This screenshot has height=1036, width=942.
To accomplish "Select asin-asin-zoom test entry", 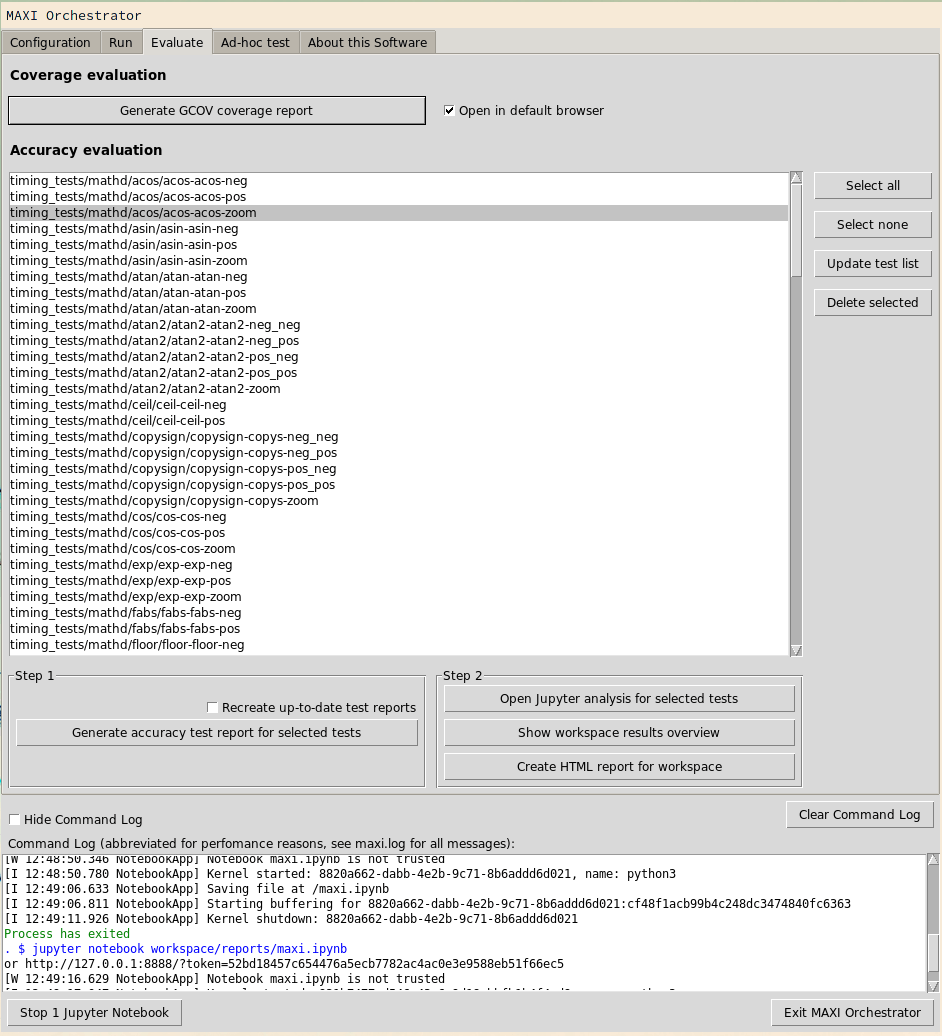I will 399,261.
